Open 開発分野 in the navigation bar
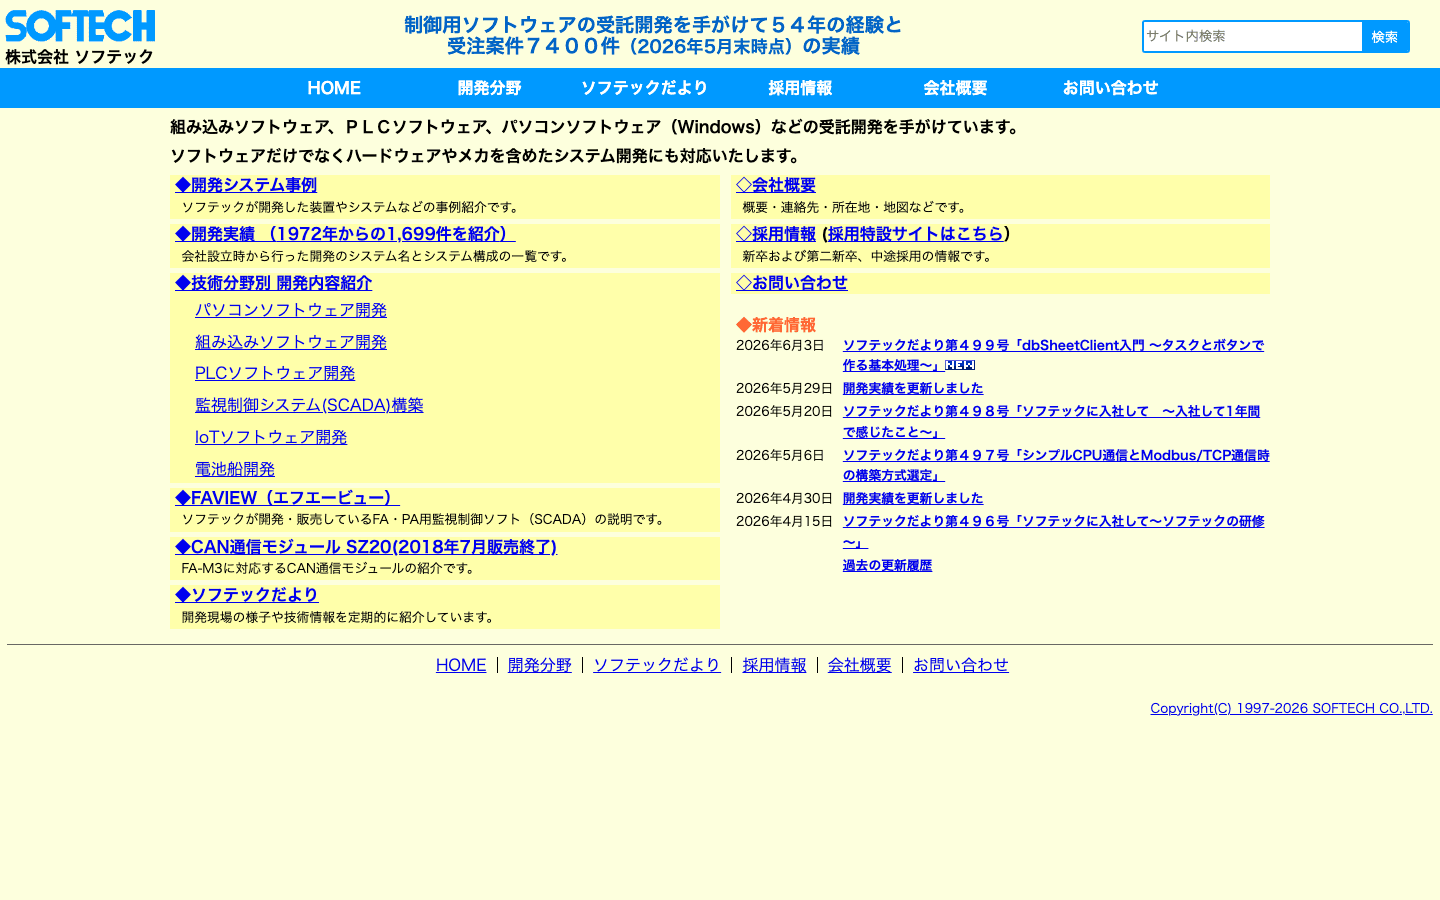 tap(489, 88)
